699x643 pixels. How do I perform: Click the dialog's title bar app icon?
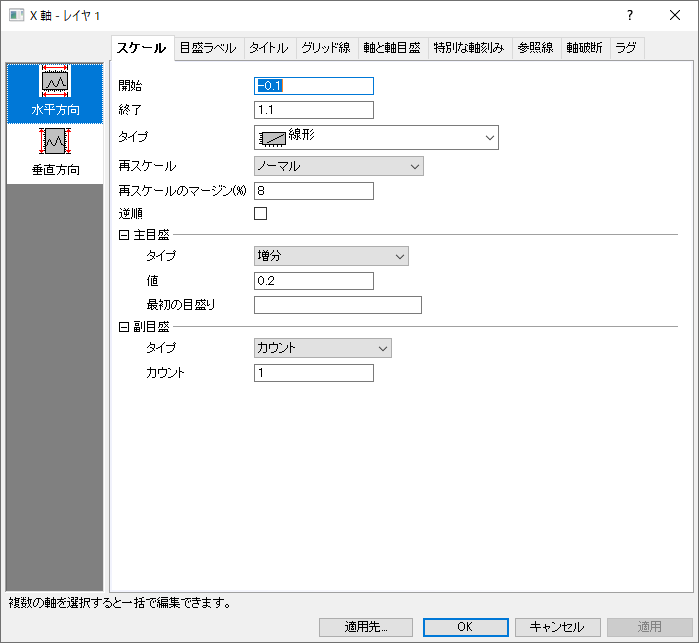pyautogui.click(x=16, y=15)
